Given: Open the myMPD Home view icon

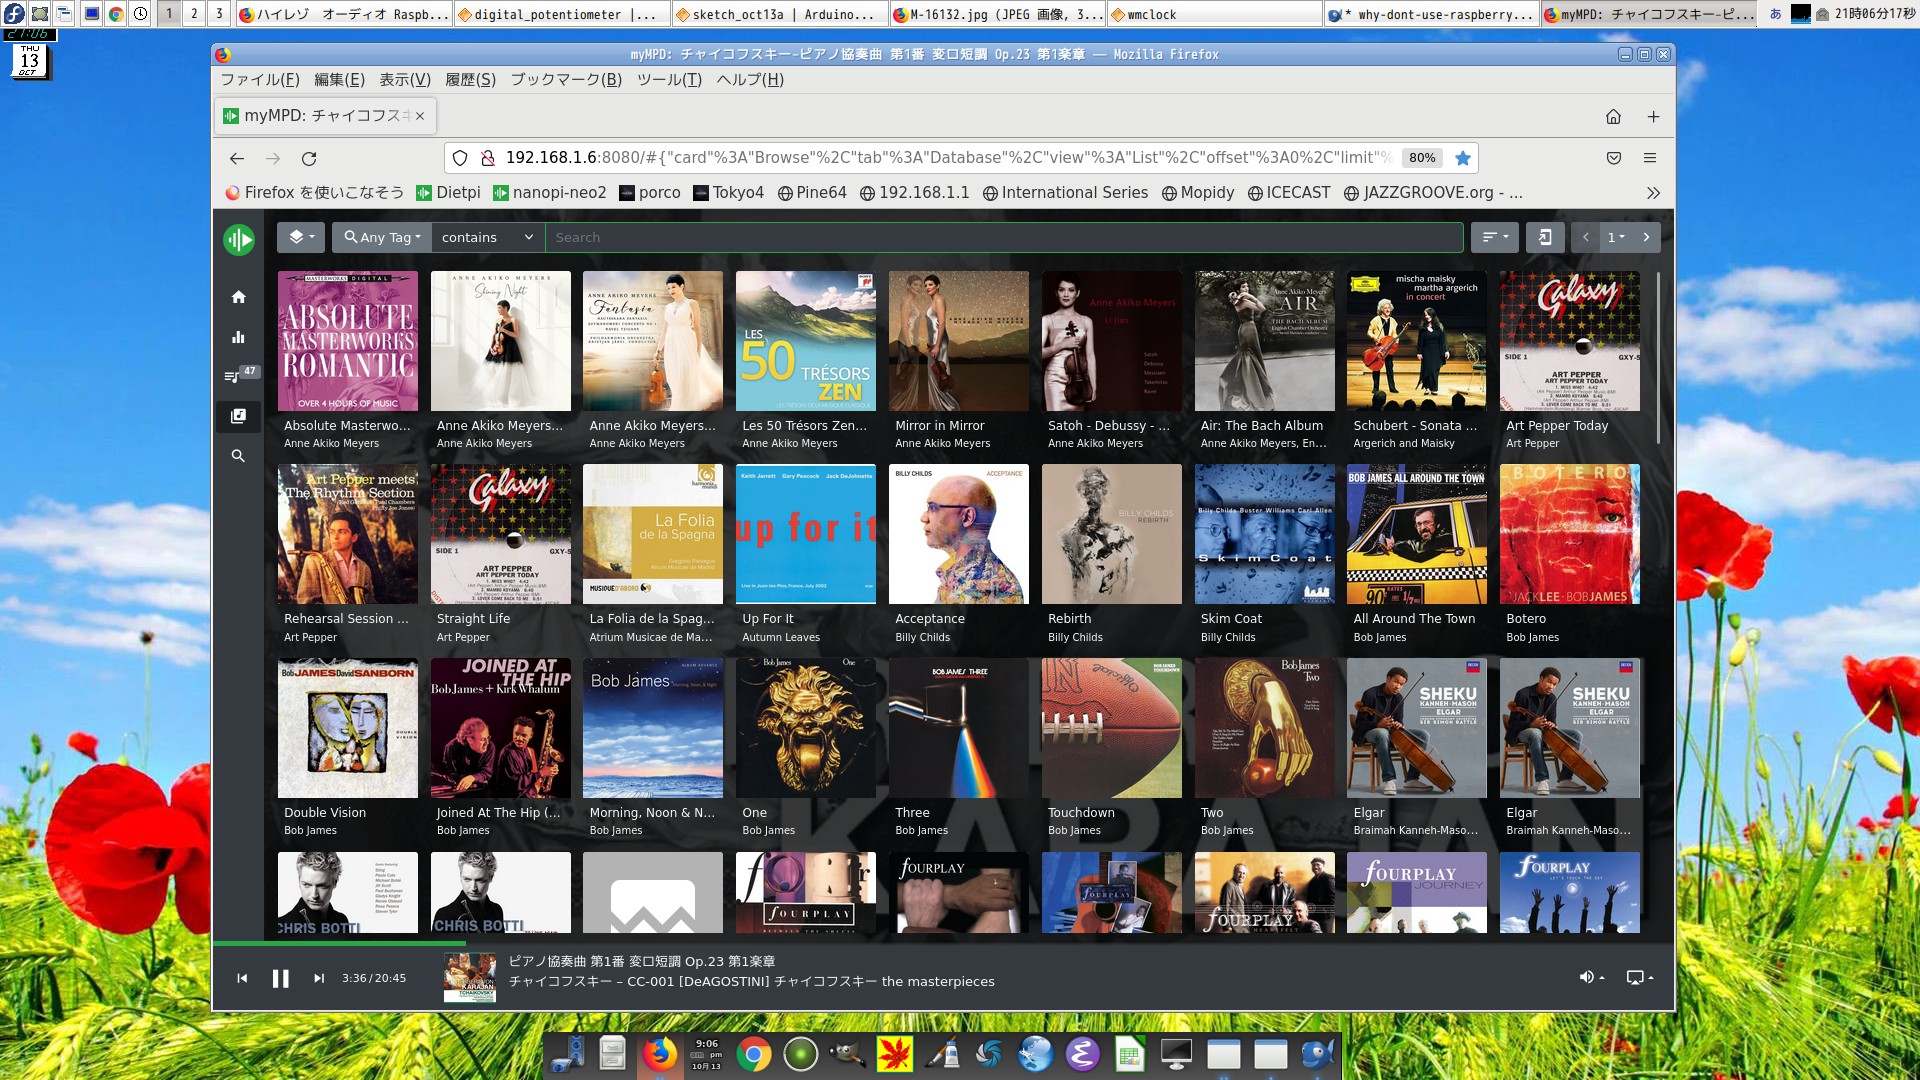Looking at the screenshot, I should click(238, 297).
